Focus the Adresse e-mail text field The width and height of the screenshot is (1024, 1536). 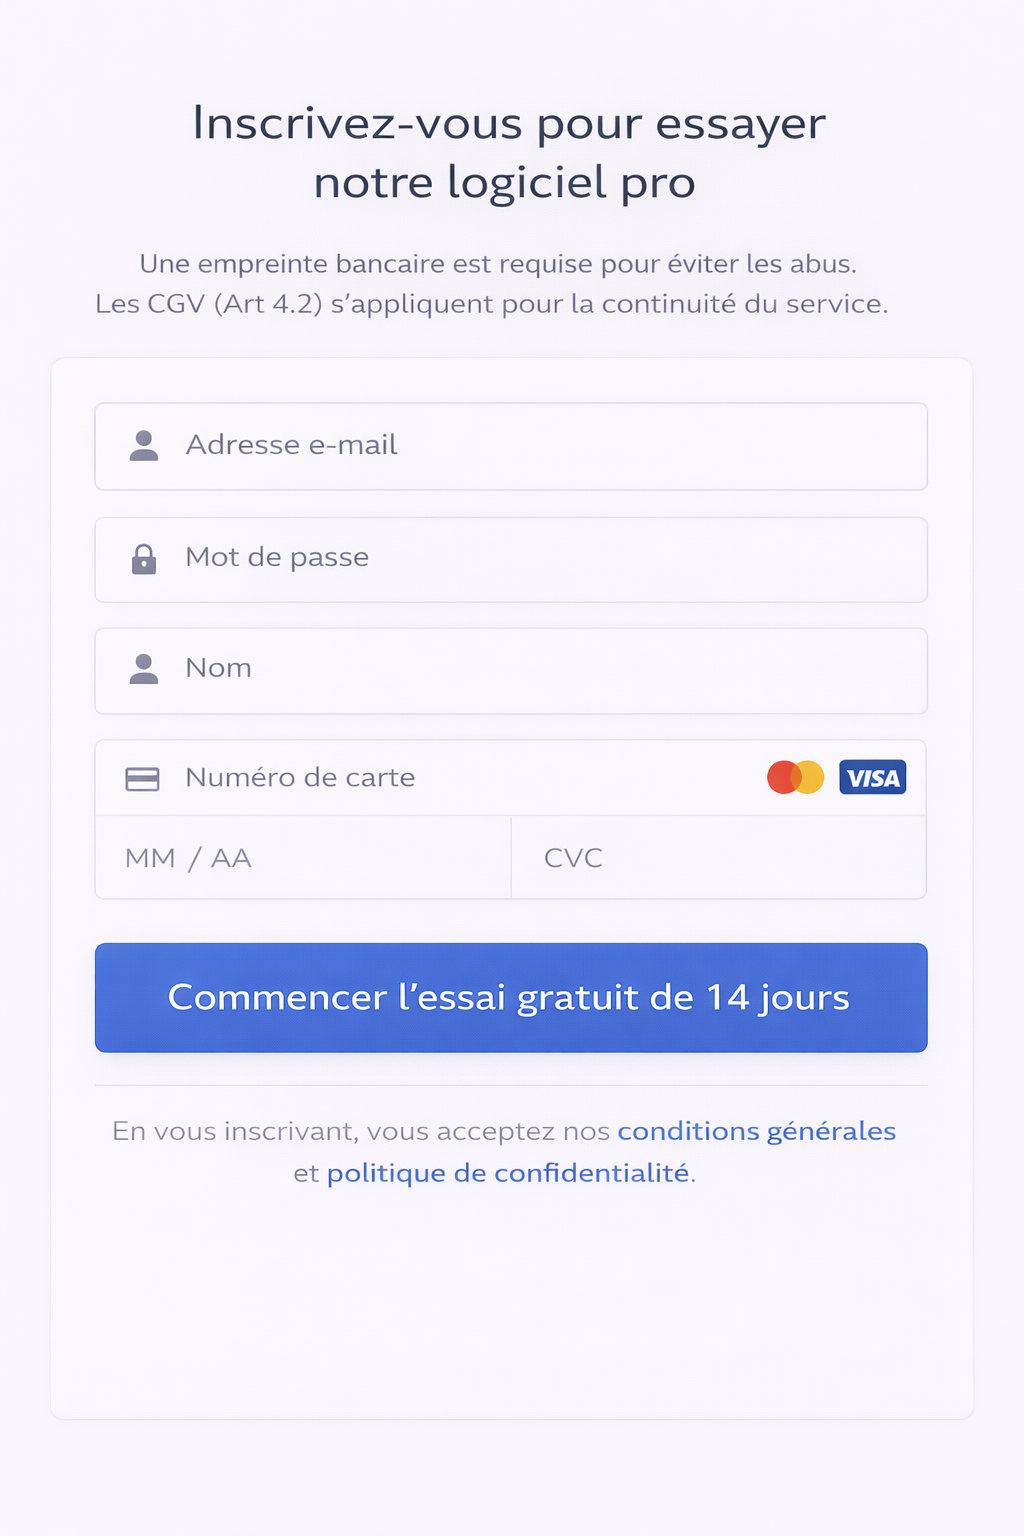coord(550,446)
